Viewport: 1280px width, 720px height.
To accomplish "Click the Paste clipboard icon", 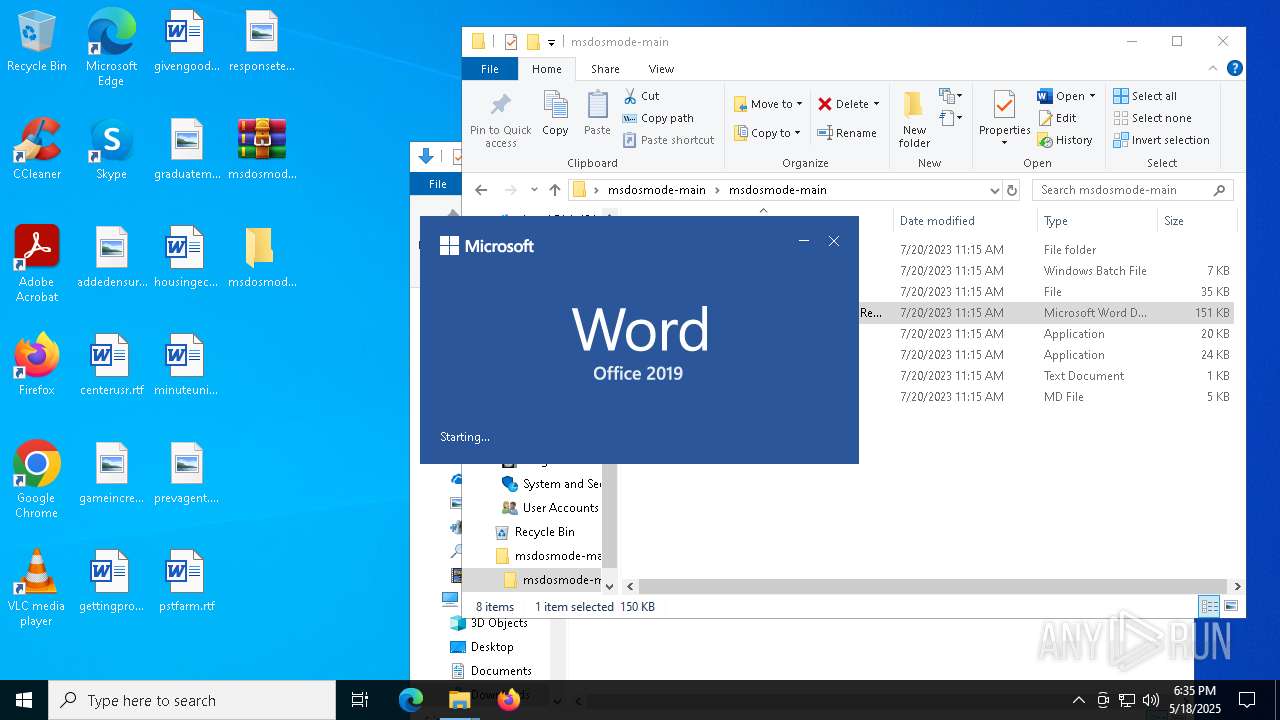I will 597,113.
